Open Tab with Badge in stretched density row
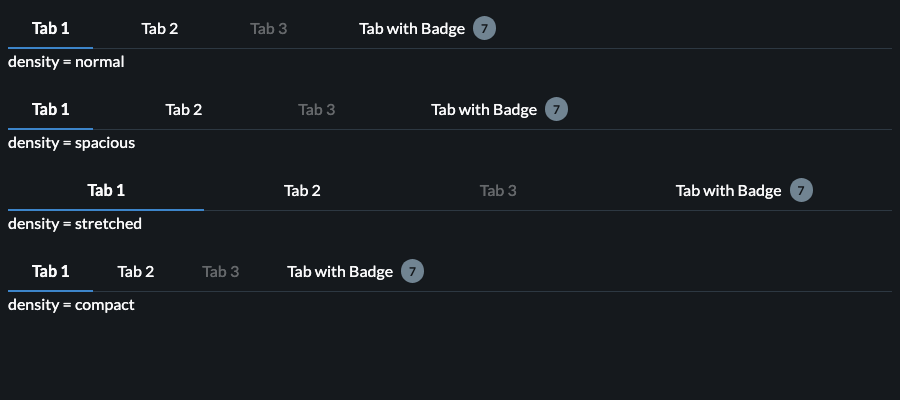 pos(728,190)
